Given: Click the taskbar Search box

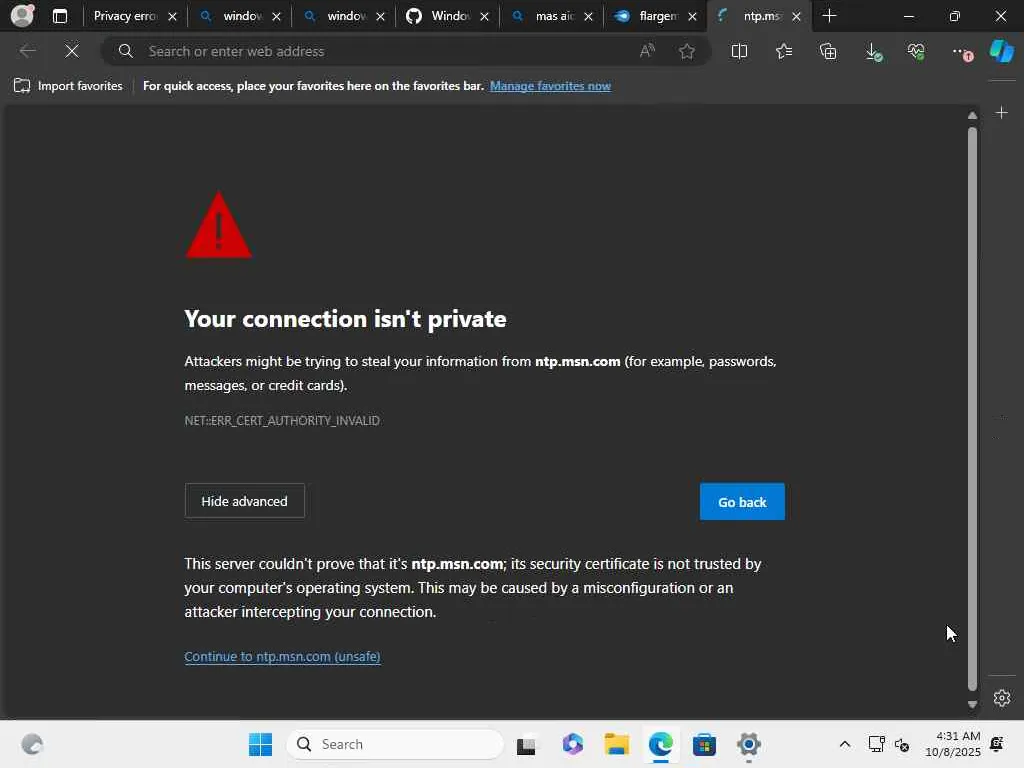Looking at the screenshot, I should pos(395,744).
